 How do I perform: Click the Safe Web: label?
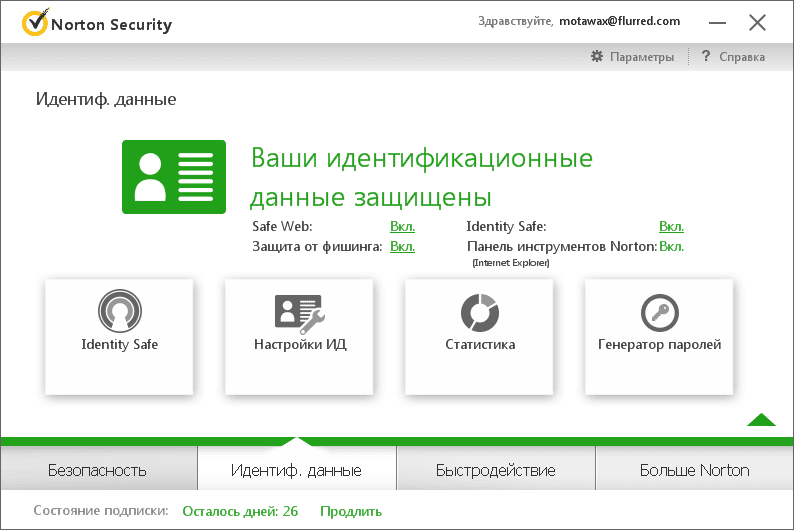click(282, 226)
